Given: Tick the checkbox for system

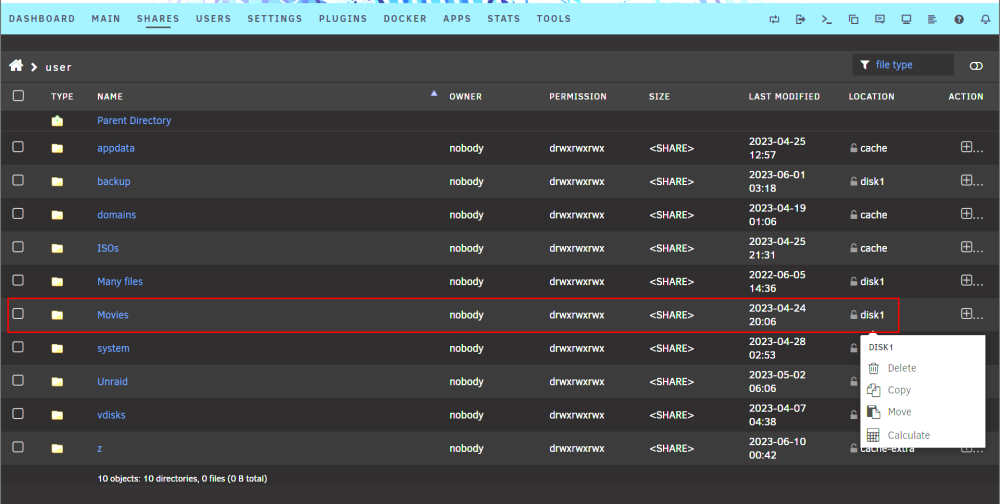Looking at the screenshot, I should tap(18, 347).
